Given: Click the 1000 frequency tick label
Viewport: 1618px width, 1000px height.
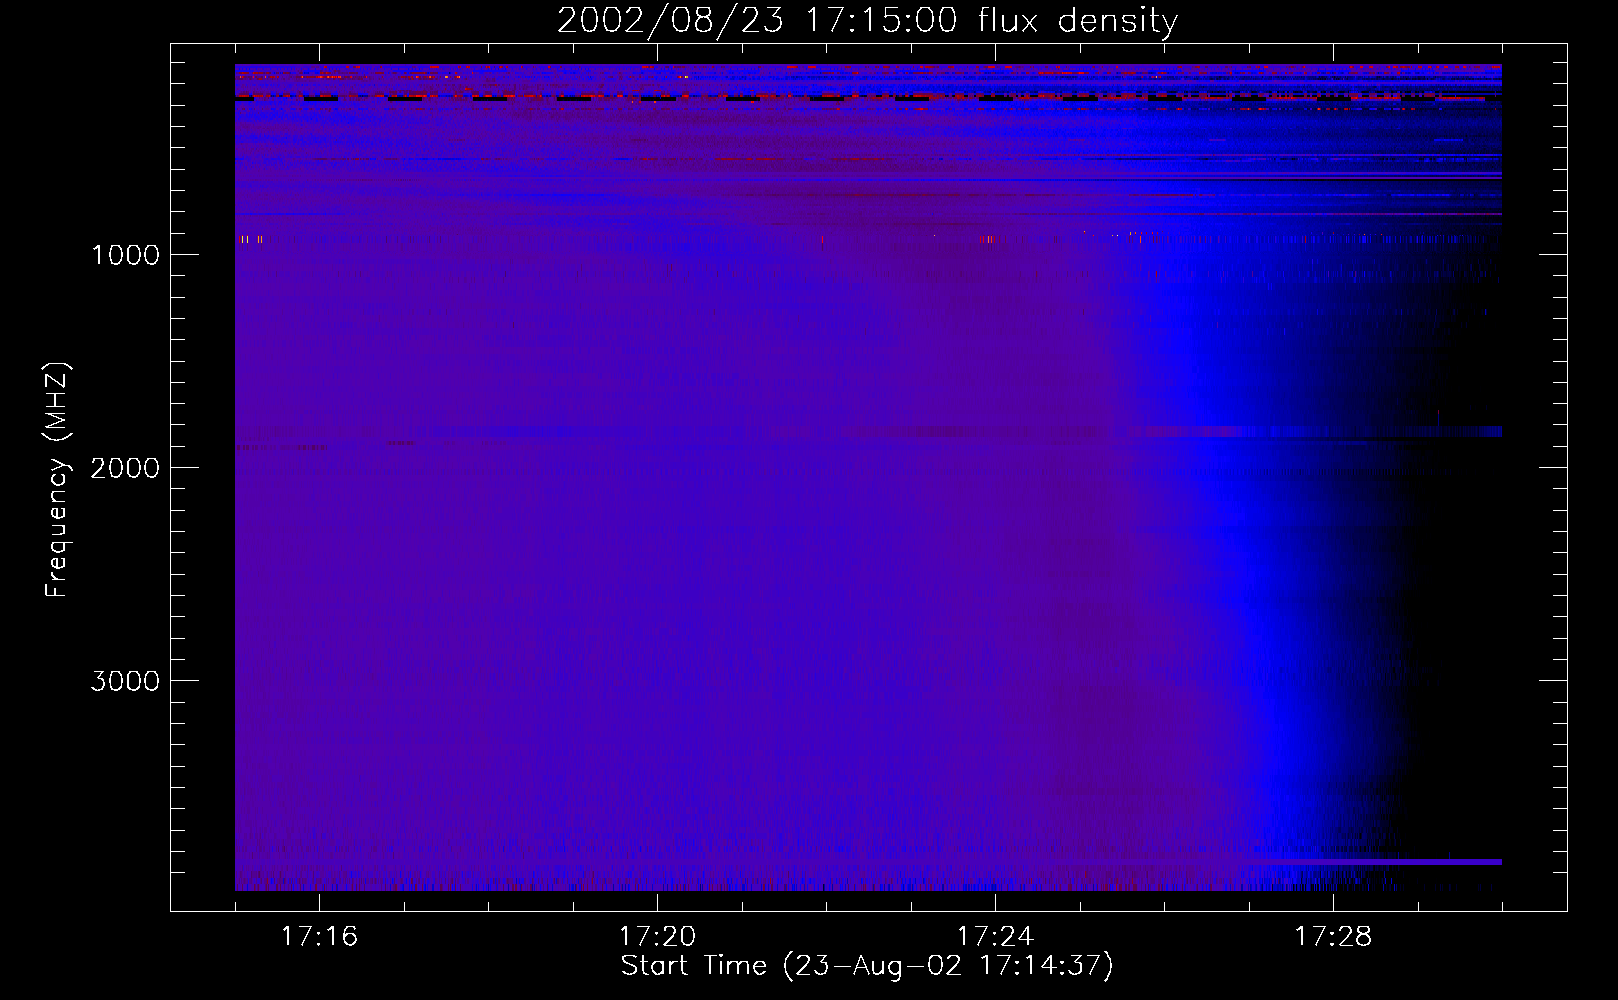Looking at the screenshot, I should pyautogui.click(x=125, y=255).
